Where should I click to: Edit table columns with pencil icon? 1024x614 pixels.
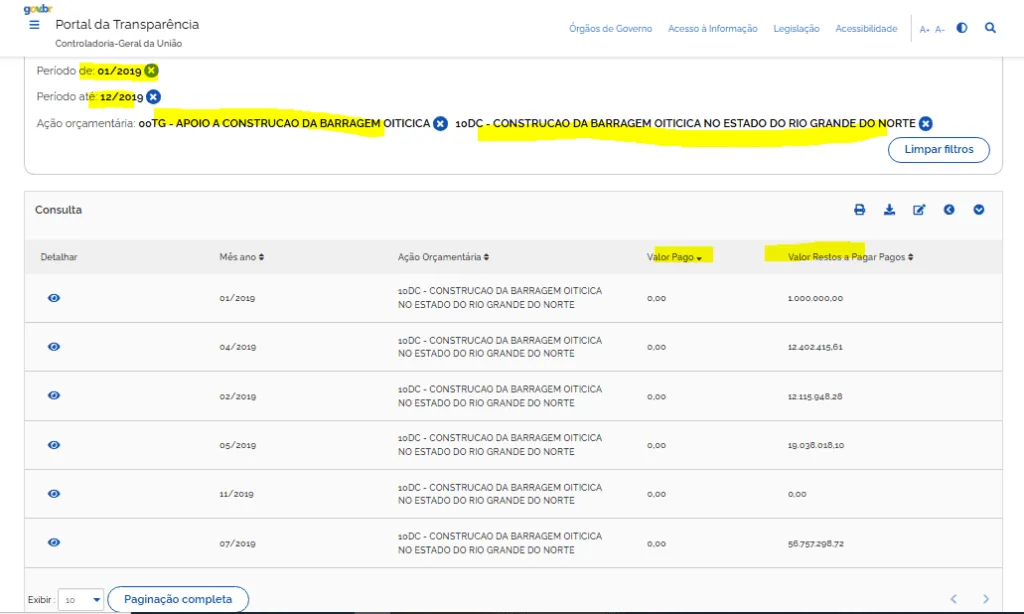(x=919, y=210)
